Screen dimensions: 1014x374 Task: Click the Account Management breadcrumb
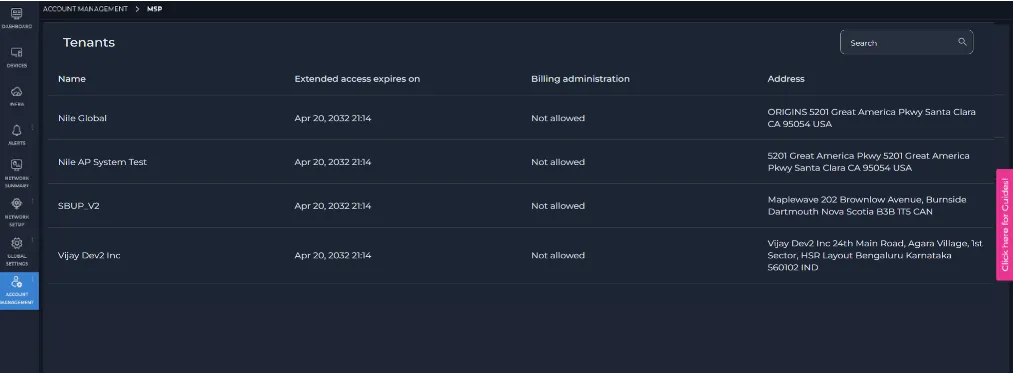(85, 8)
